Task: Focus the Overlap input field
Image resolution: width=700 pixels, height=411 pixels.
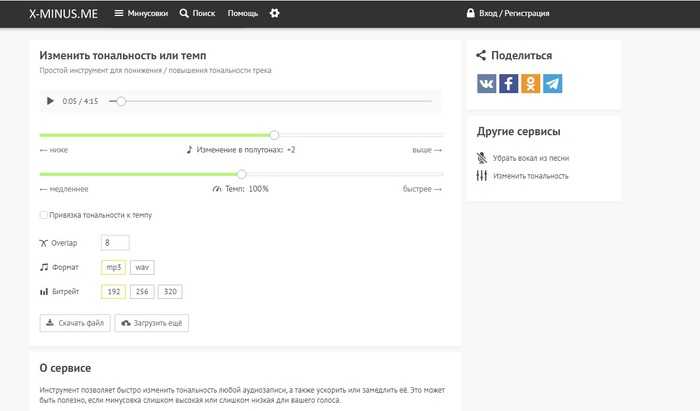Action: (115, 243)
